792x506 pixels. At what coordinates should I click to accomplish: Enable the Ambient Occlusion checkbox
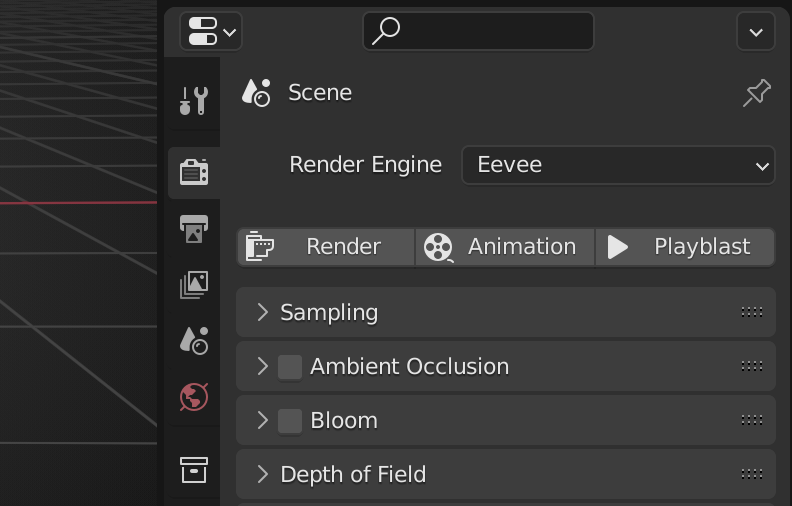point(290,367)
